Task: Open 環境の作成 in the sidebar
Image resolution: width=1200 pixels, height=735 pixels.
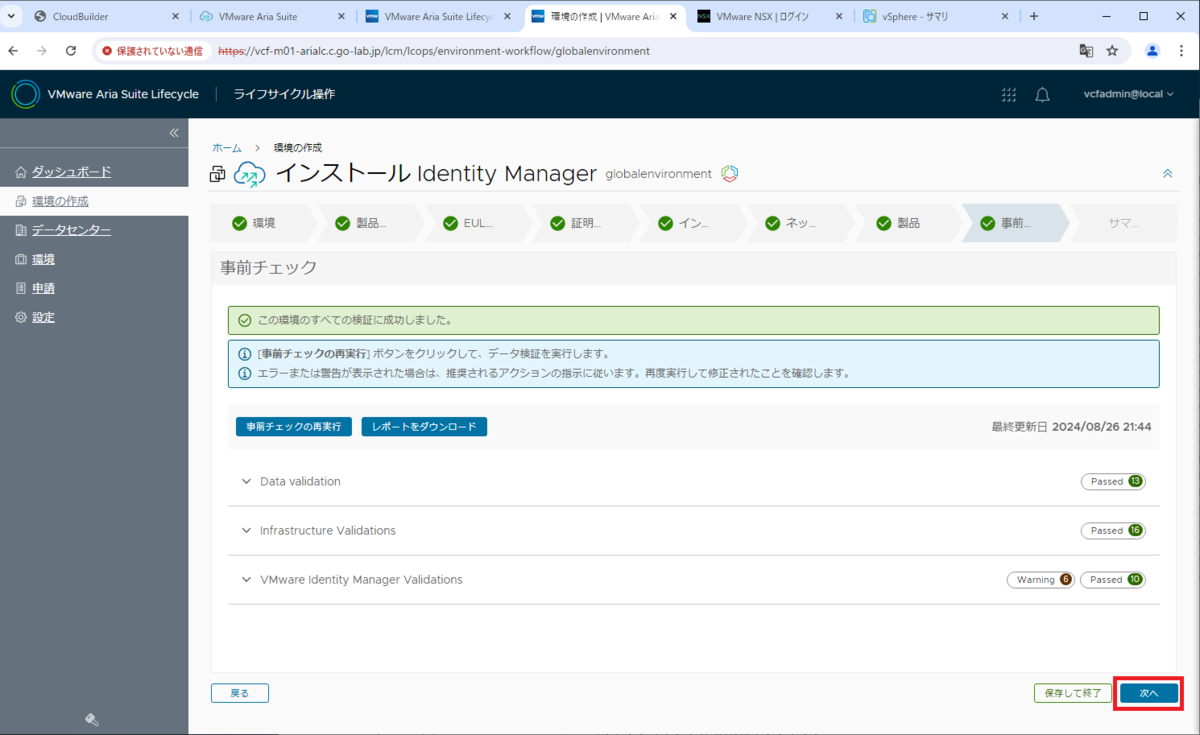Action: pyautogui.click(x=60, y=201)
